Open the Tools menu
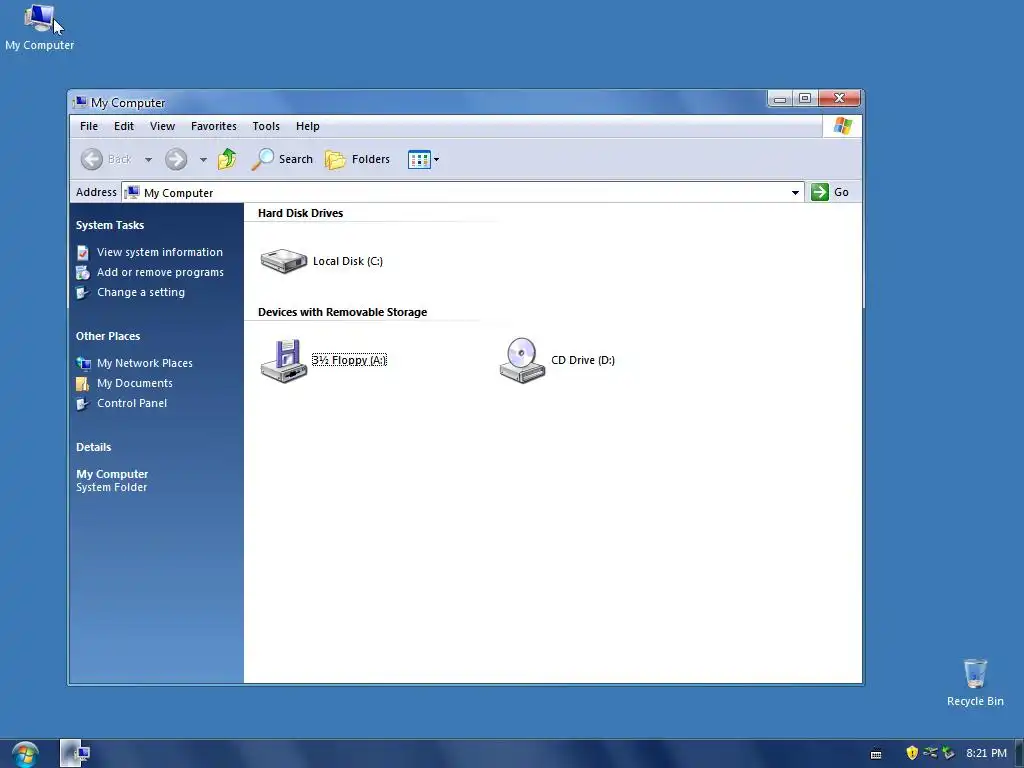Screen dimensions: 1024x768 coord(266,126)
